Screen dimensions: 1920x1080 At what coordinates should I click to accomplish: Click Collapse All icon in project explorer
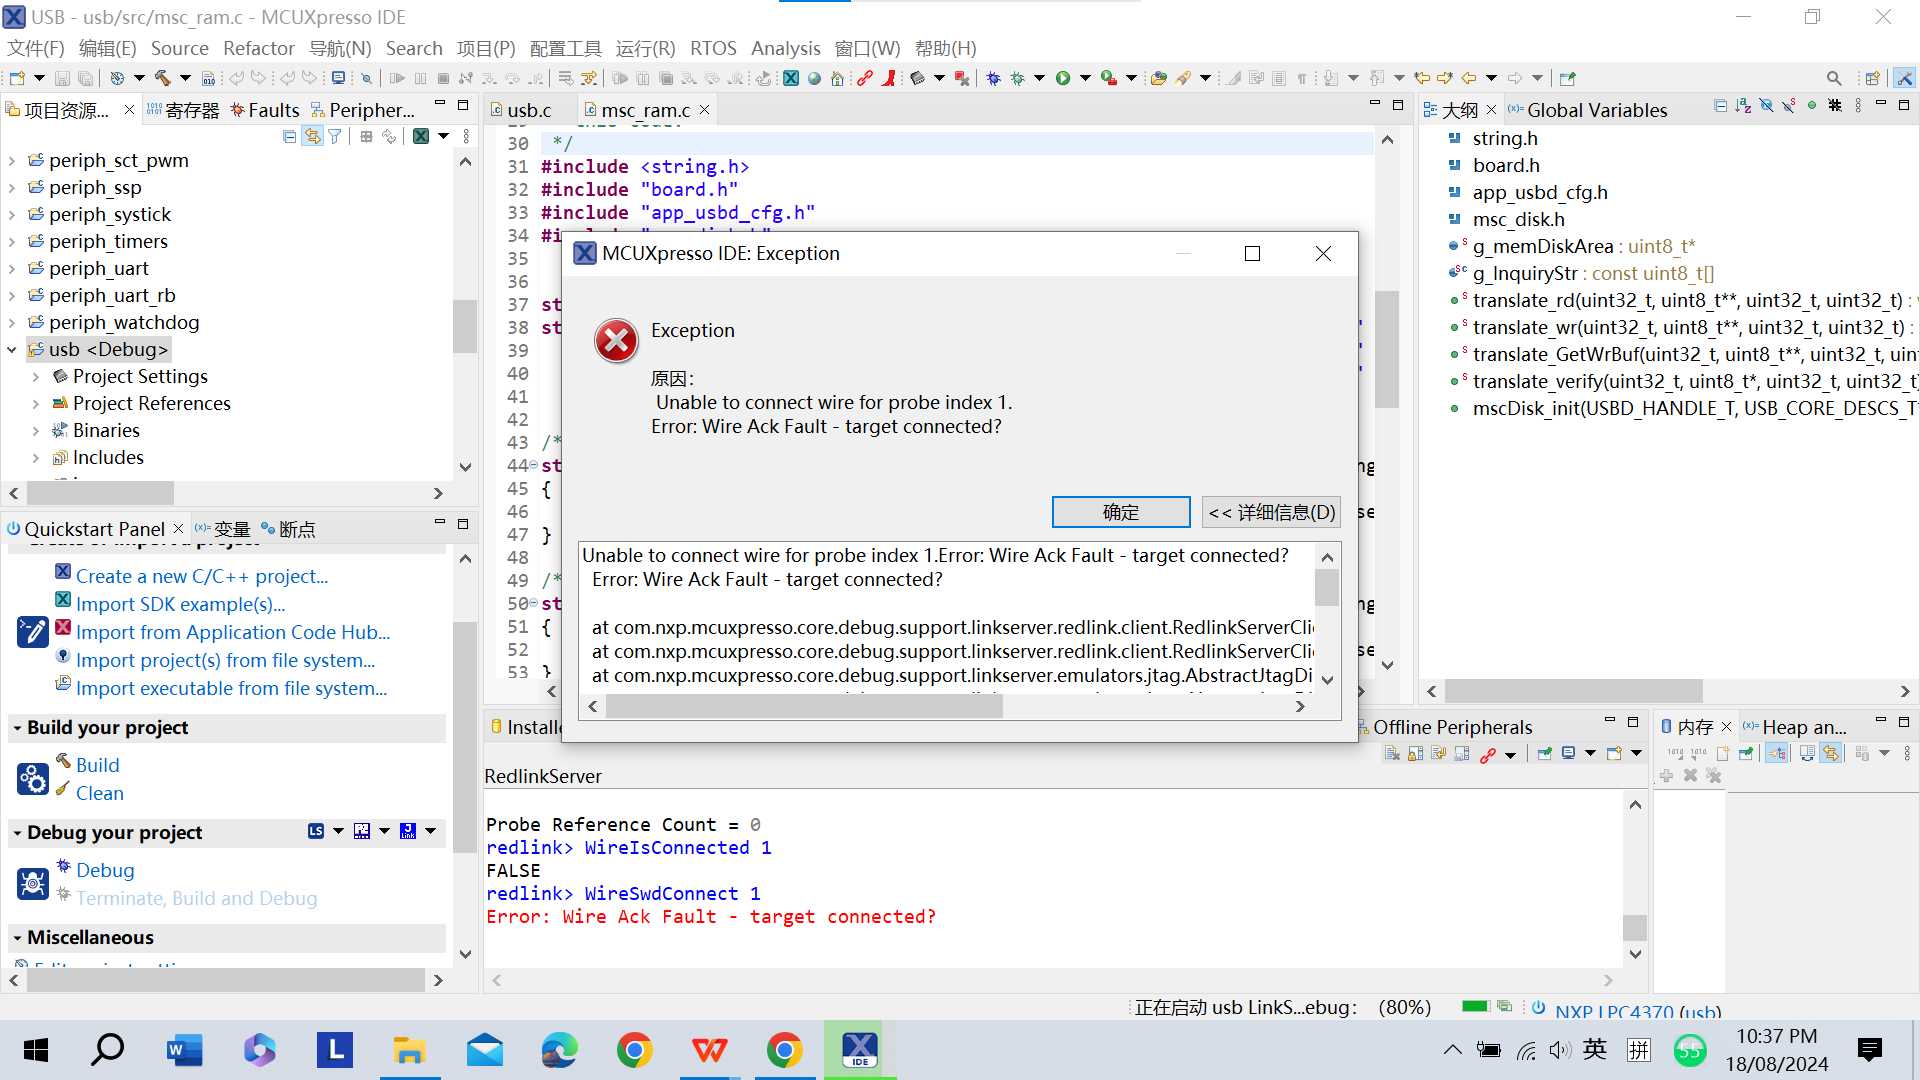coord(289,137)
